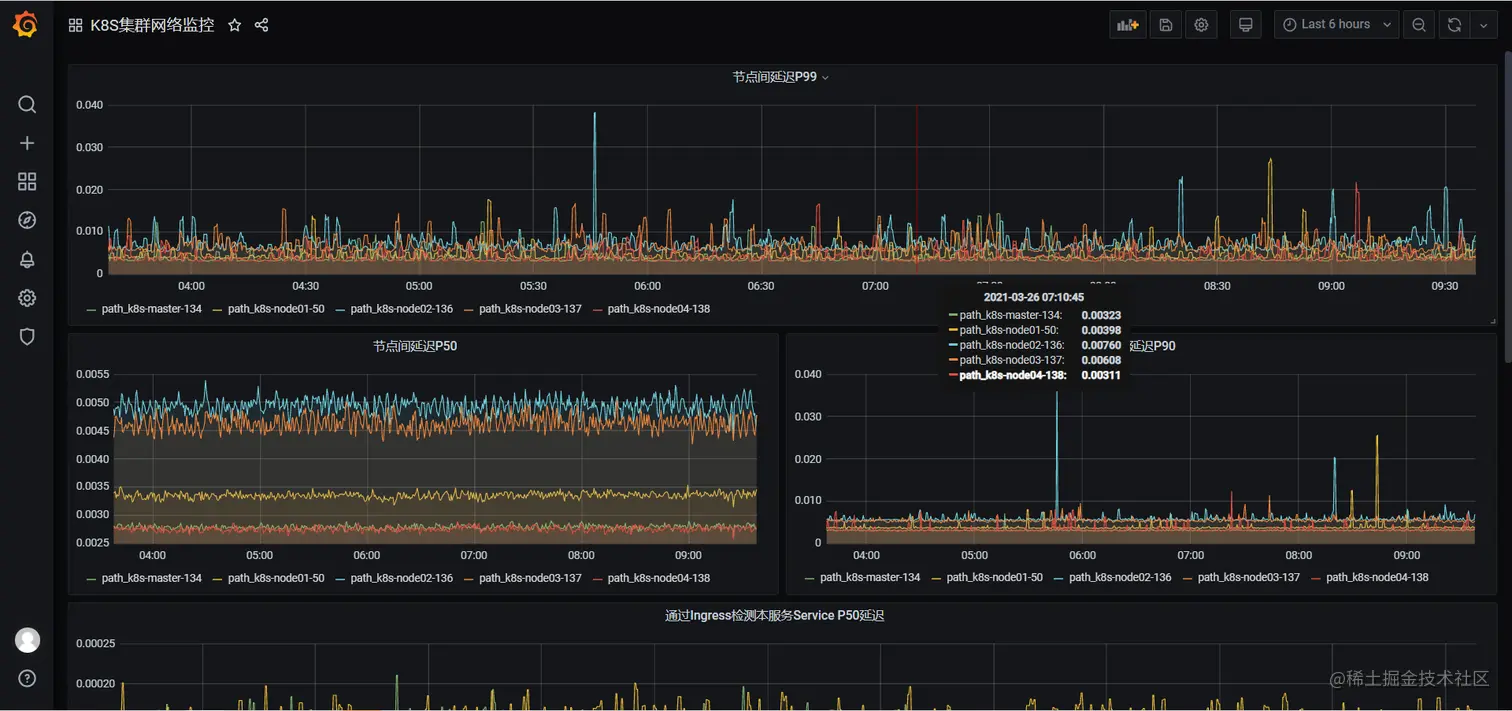Open dashboard settings gear in top bar
This screenshot has height=711, width=1512.
(x=1201, y=25)
